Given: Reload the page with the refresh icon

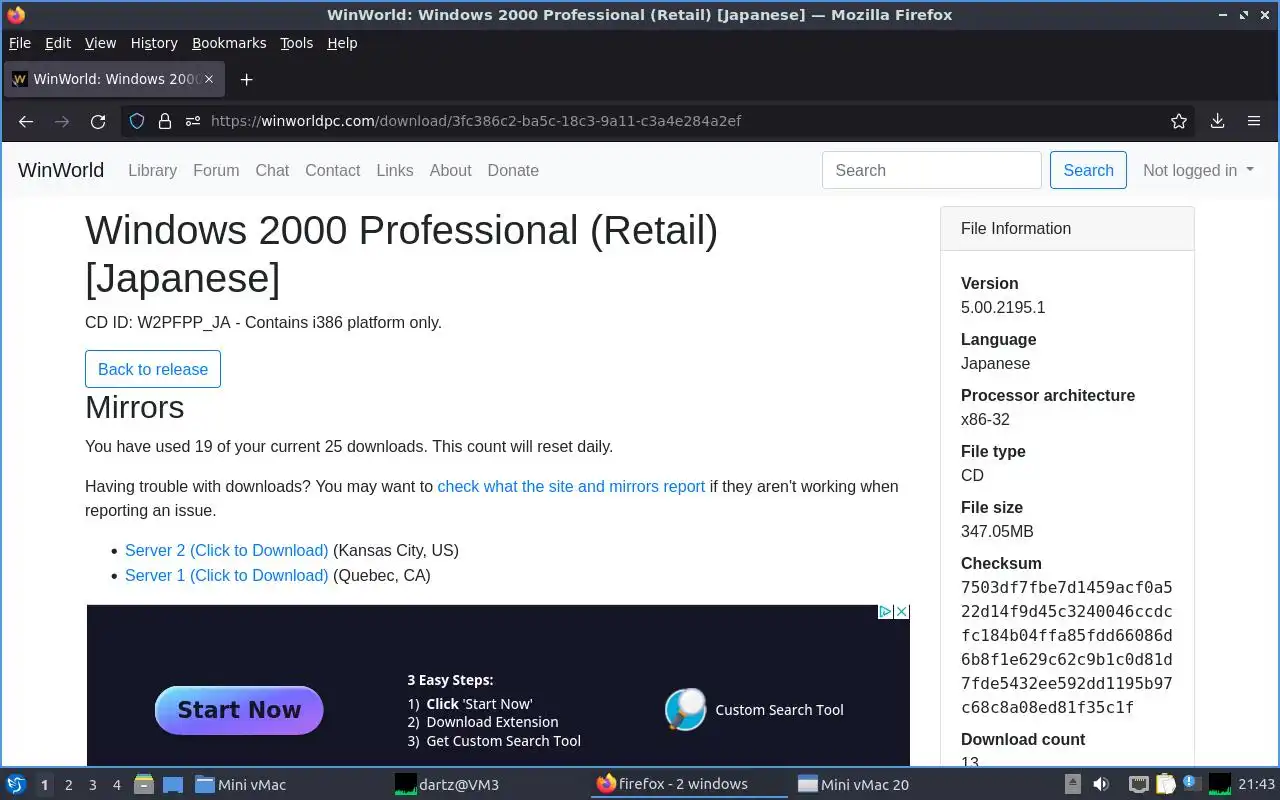Looking at the screenshot, I should [x=98, y=121].
